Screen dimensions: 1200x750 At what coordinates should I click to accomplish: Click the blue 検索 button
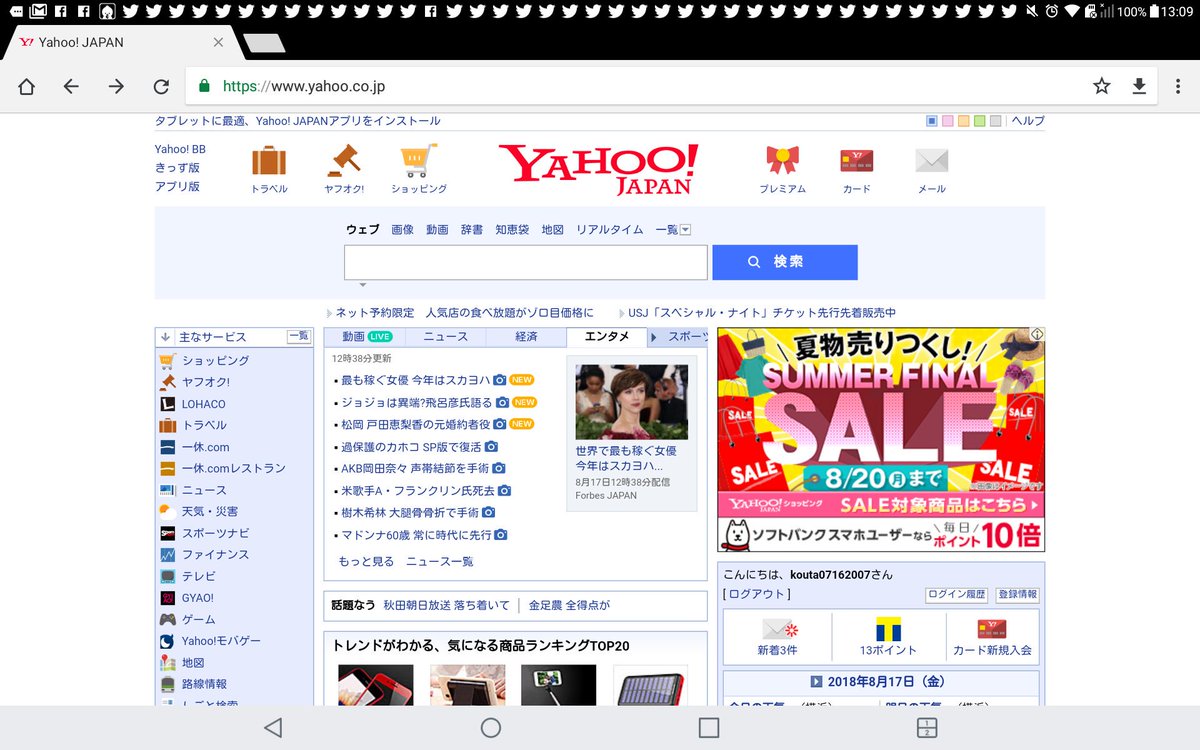point(785,262)
